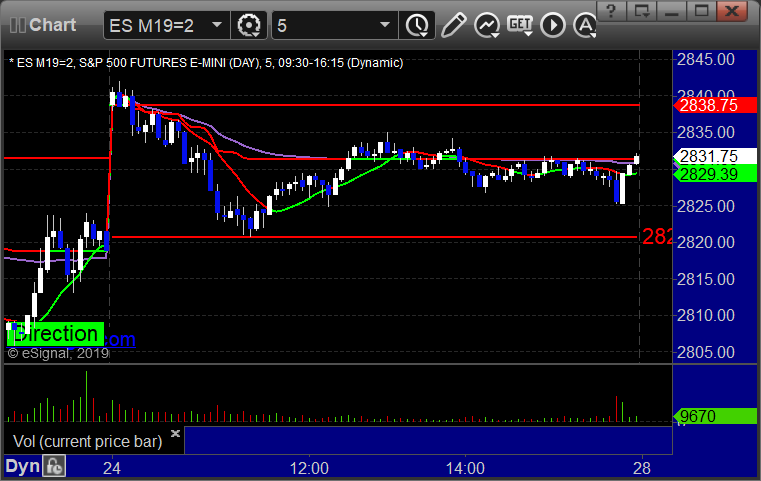
Task: Click the 2810.00 price axis label
Action: click(x=706, y=315)
